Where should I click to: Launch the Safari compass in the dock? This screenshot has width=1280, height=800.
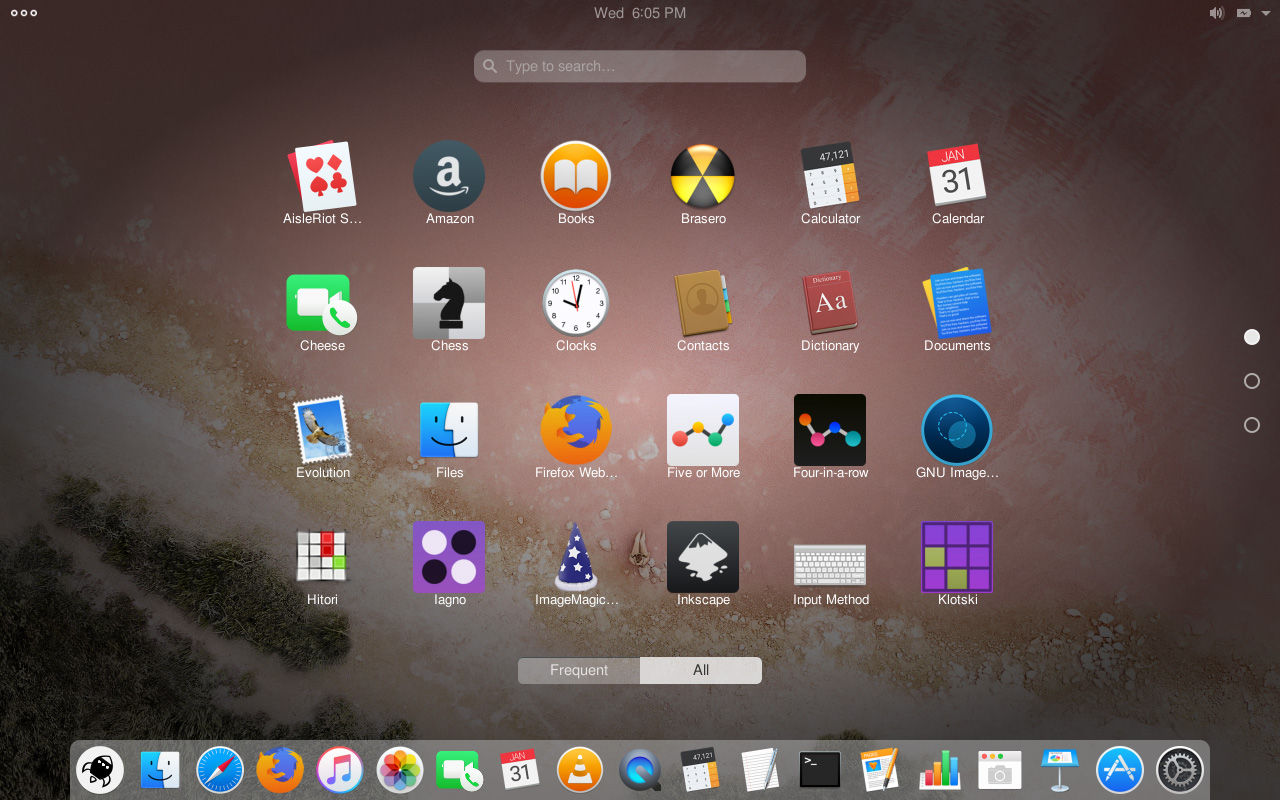pyautogui.click(x=220, y=770)
